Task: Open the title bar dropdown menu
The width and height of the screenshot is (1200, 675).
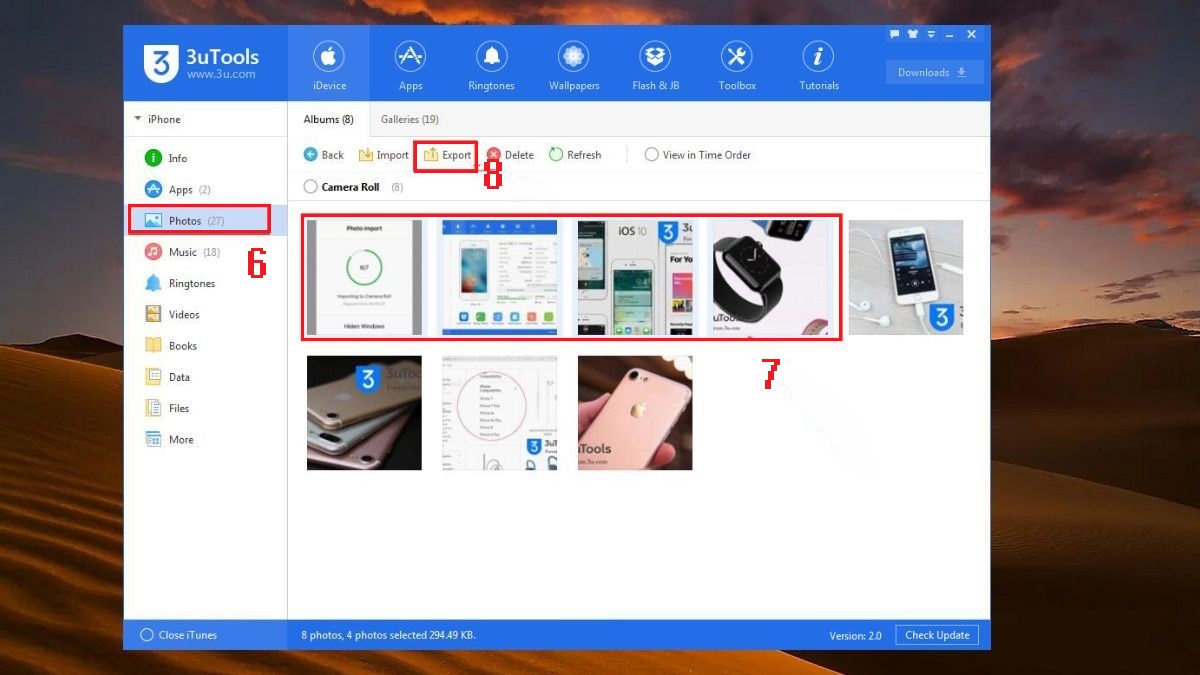Action: (930, 34)
